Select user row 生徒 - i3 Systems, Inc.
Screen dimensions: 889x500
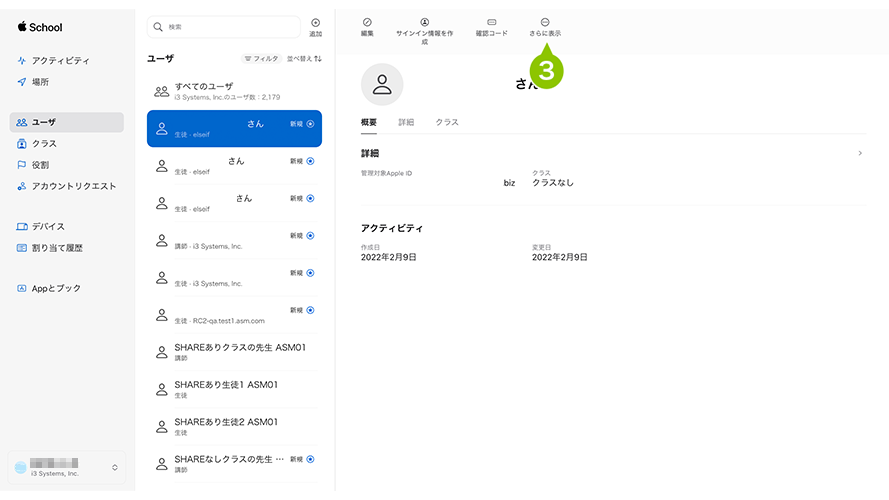(234, 278)
